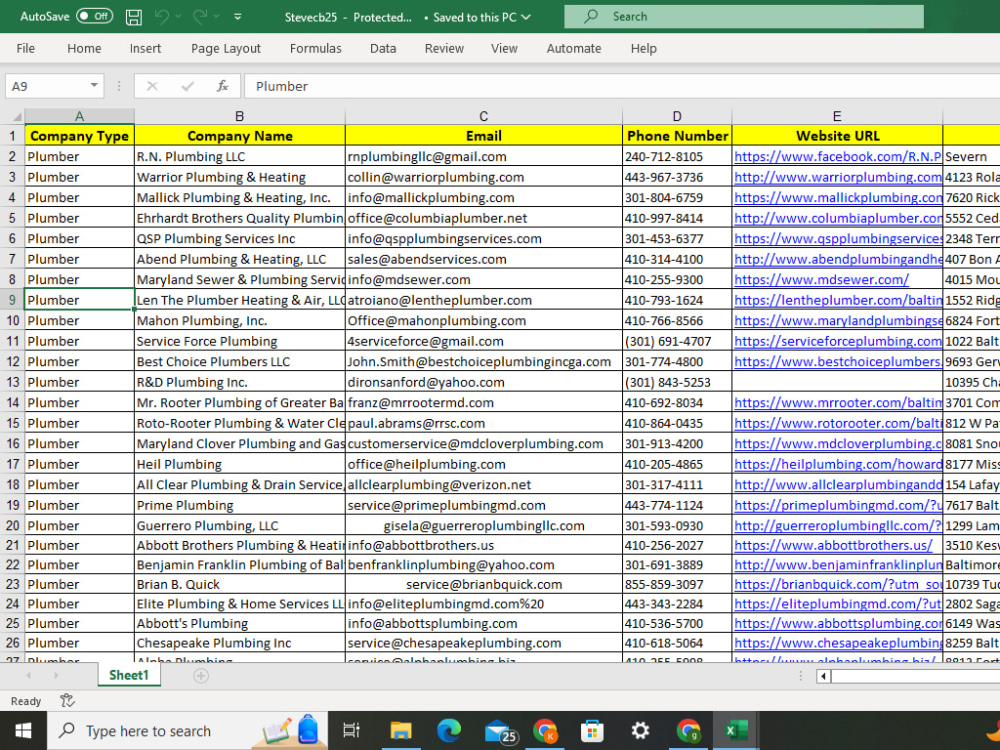Select column C header
The height and width of the screenshot is (750, 1000).
click(483, 116)
